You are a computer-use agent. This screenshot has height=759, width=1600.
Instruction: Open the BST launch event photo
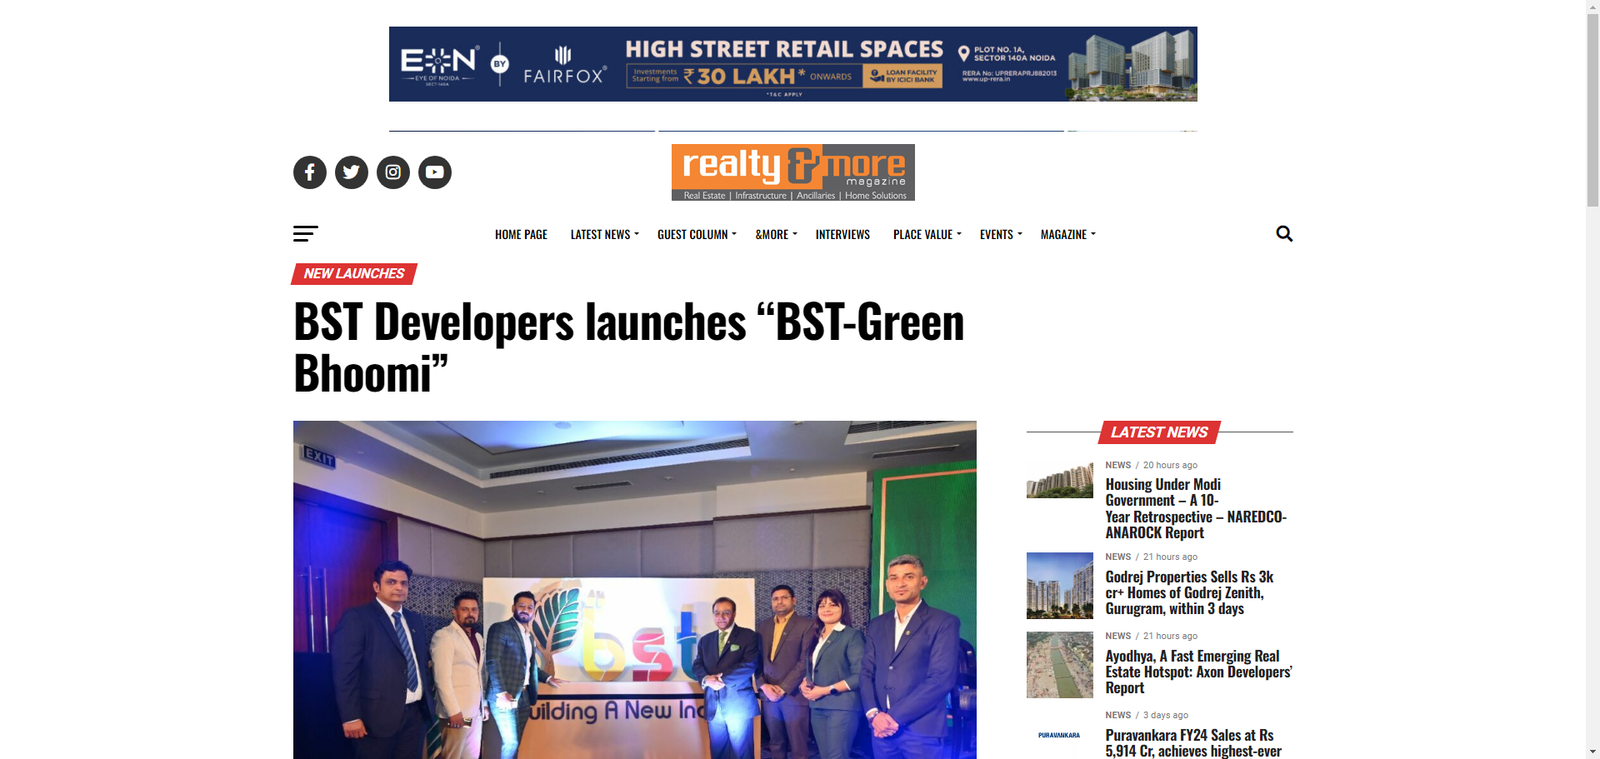coord(634,589)
